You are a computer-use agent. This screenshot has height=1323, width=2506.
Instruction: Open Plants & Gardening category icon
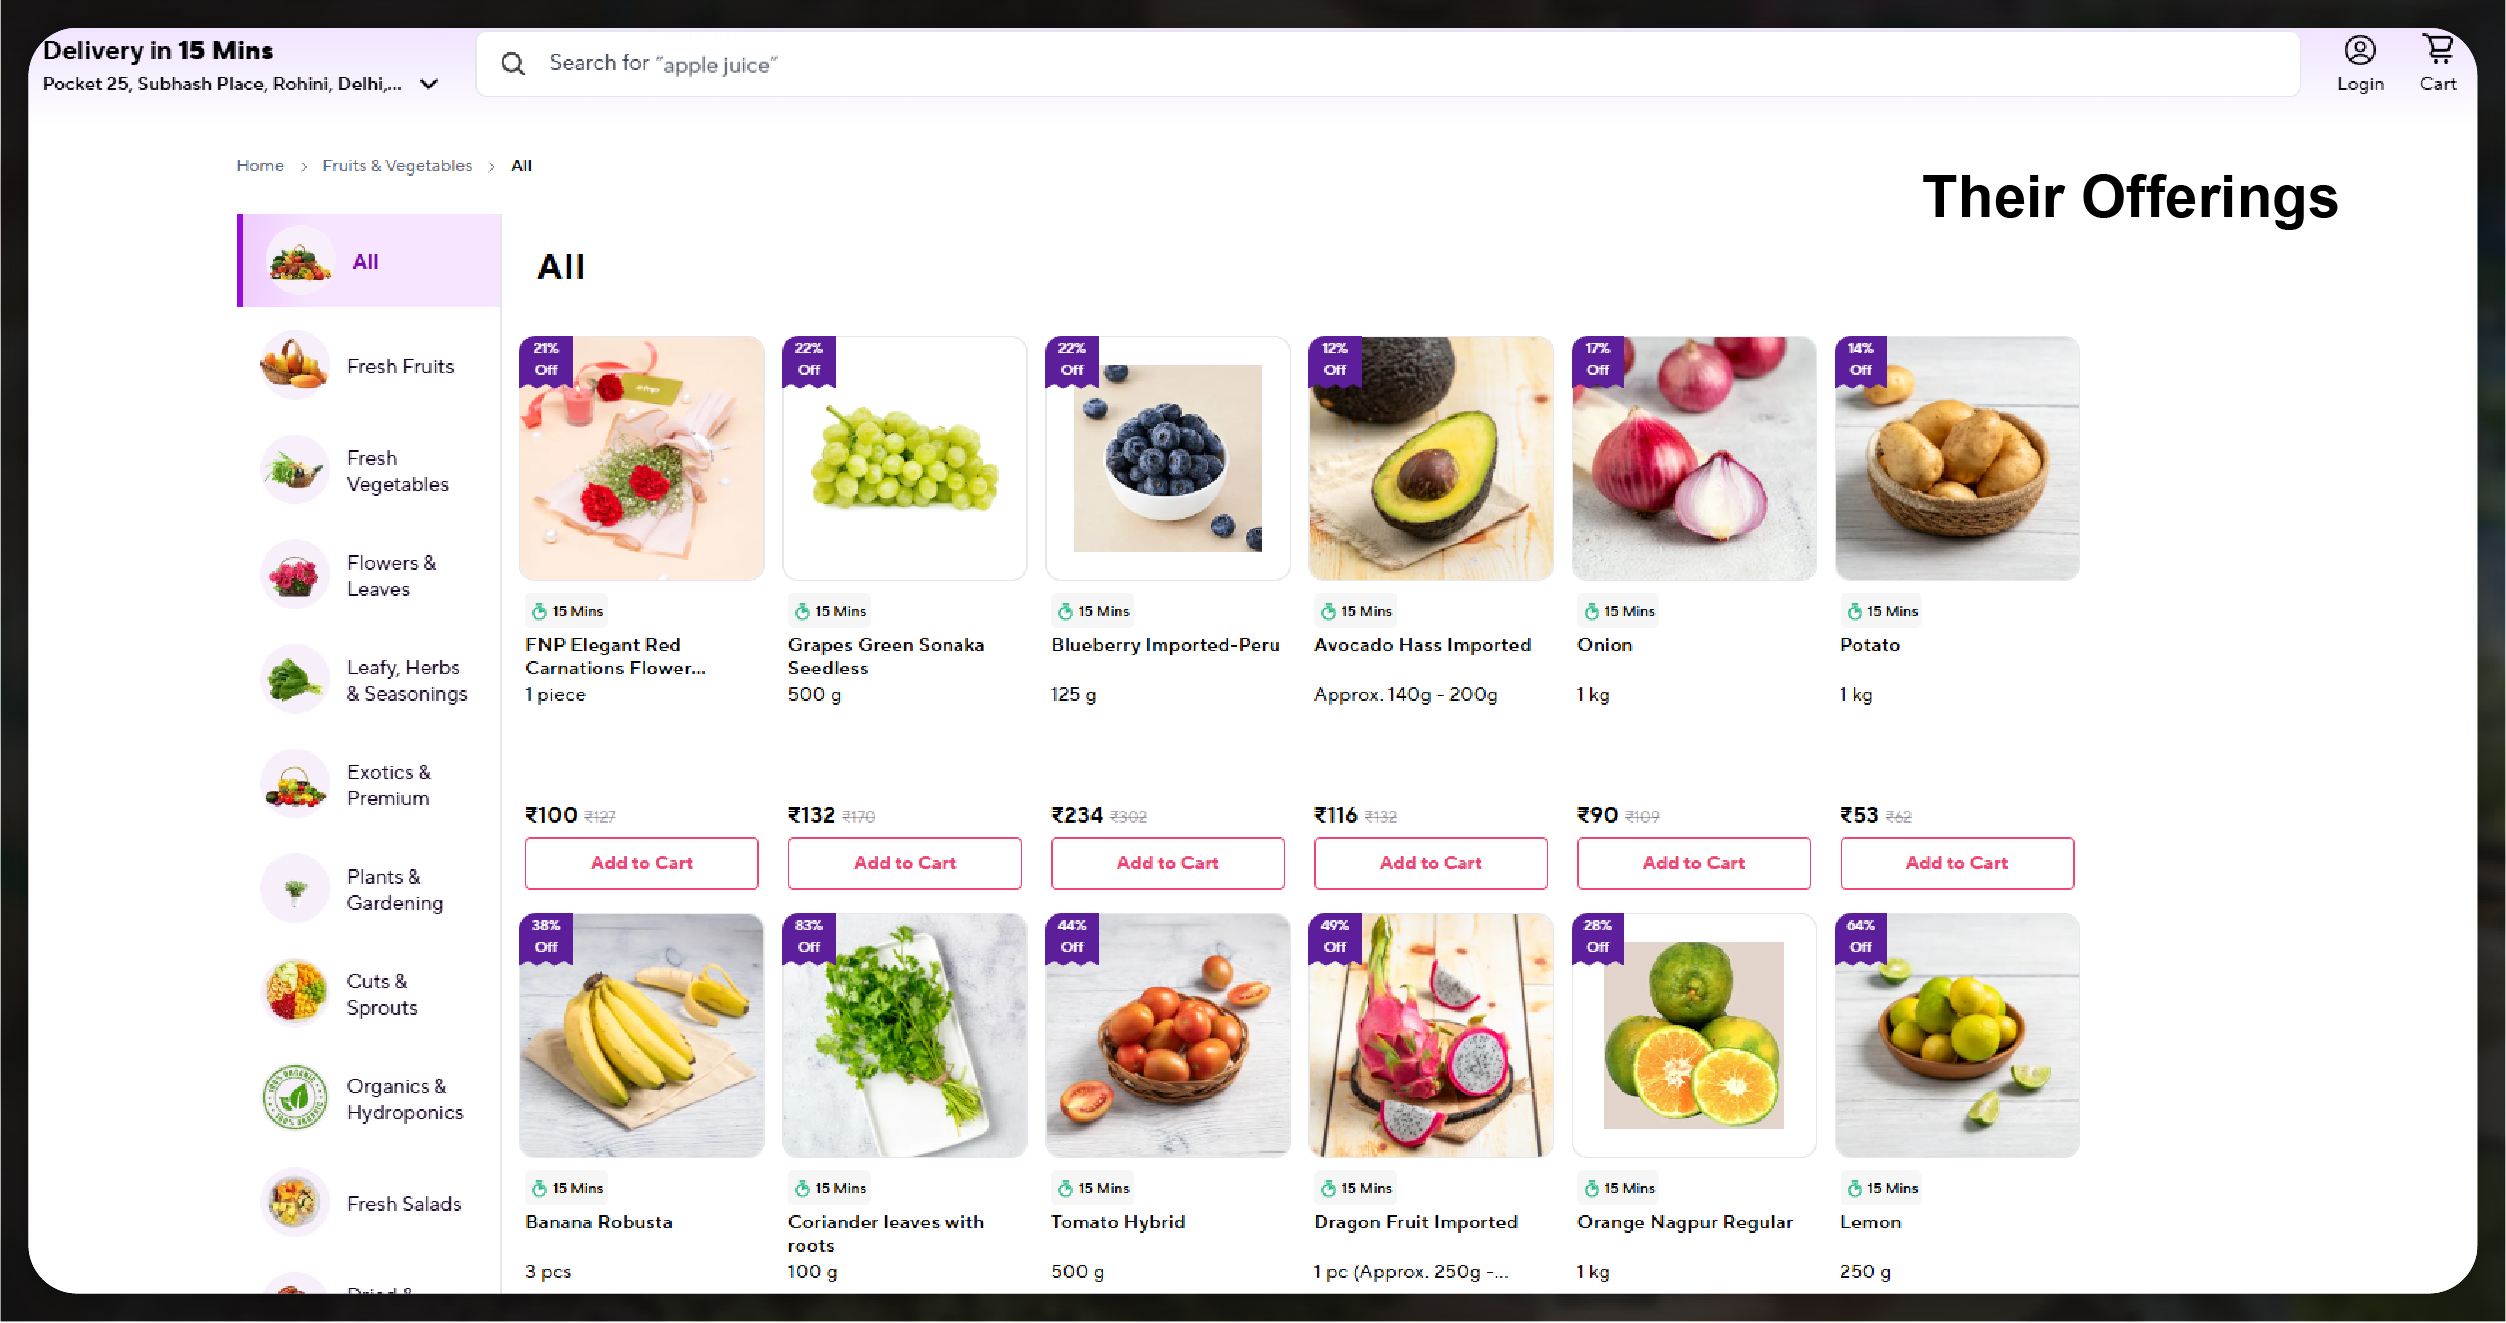pyautogui.click(x=295, y=889)
